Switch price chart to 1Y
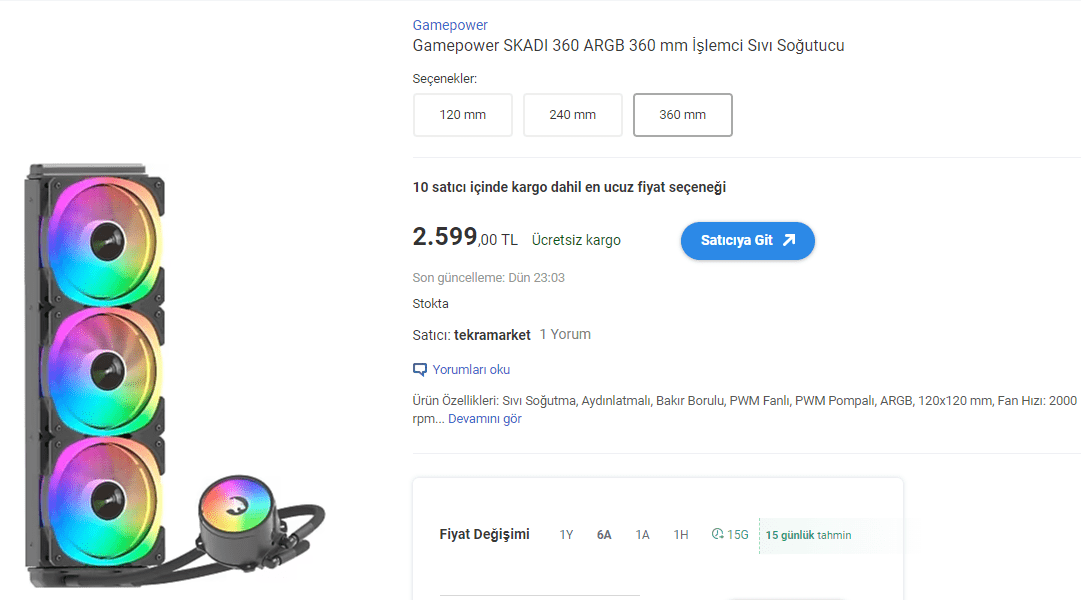 coord(566,534)
